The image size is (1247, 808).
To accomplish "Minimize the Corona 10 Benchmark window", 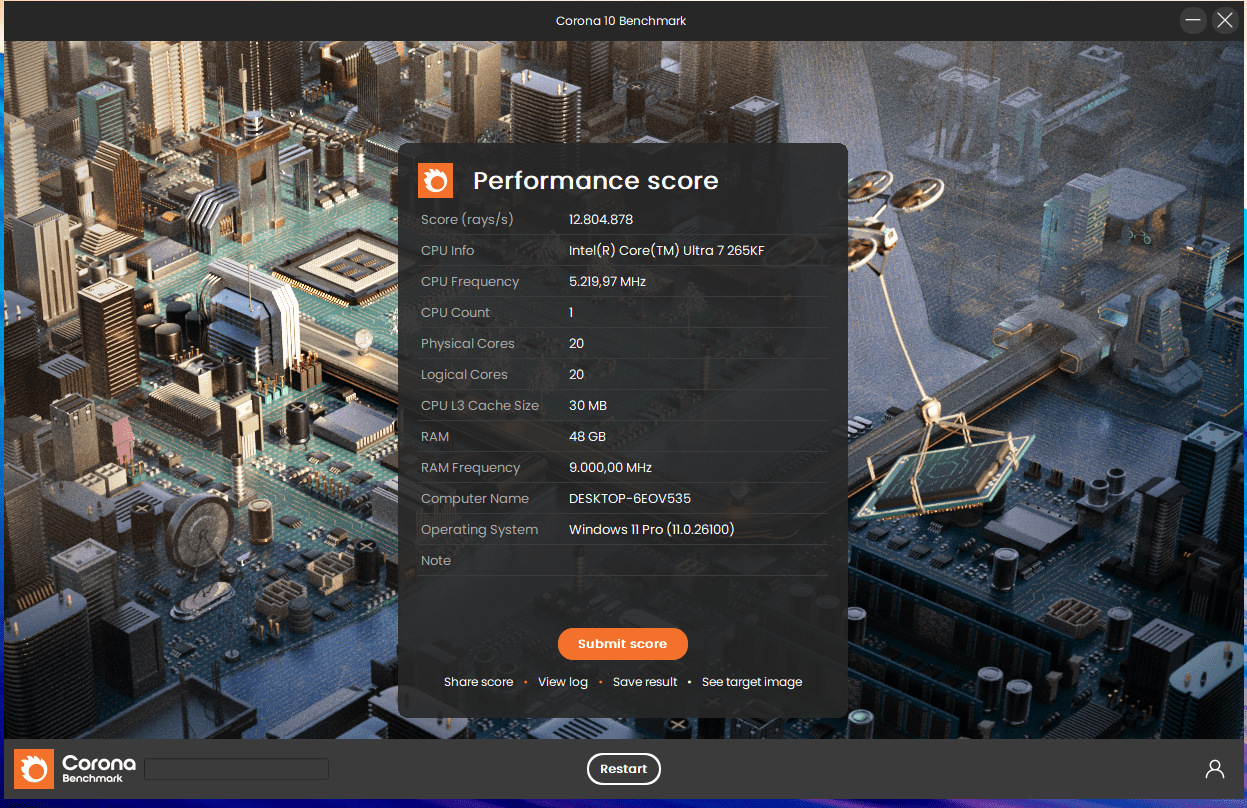I will click(x=1193, y=20).
